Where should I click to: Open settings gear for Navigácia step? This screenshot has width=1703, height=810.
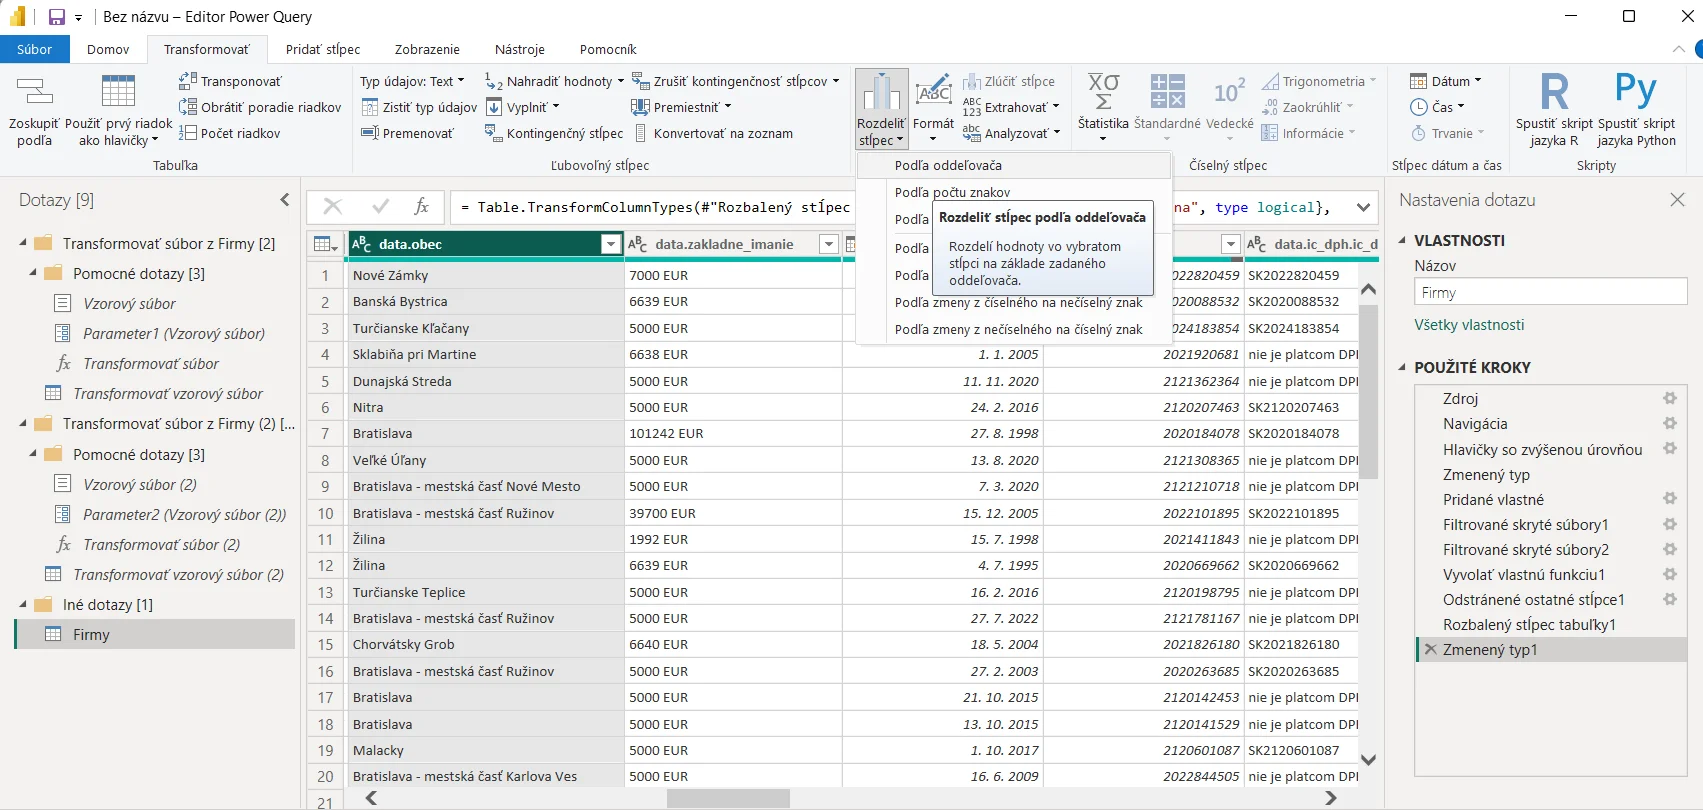1669,423
